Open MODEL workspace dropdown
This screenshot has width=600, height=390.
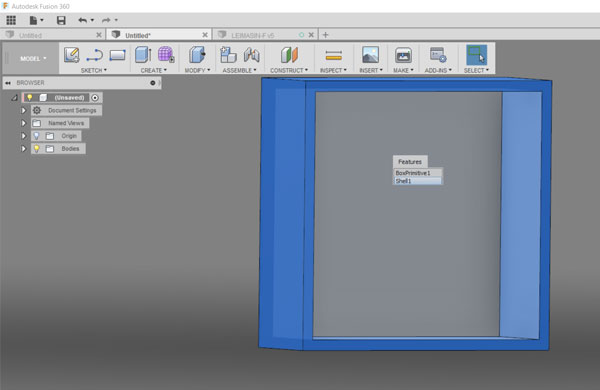[x=33, y=59]
